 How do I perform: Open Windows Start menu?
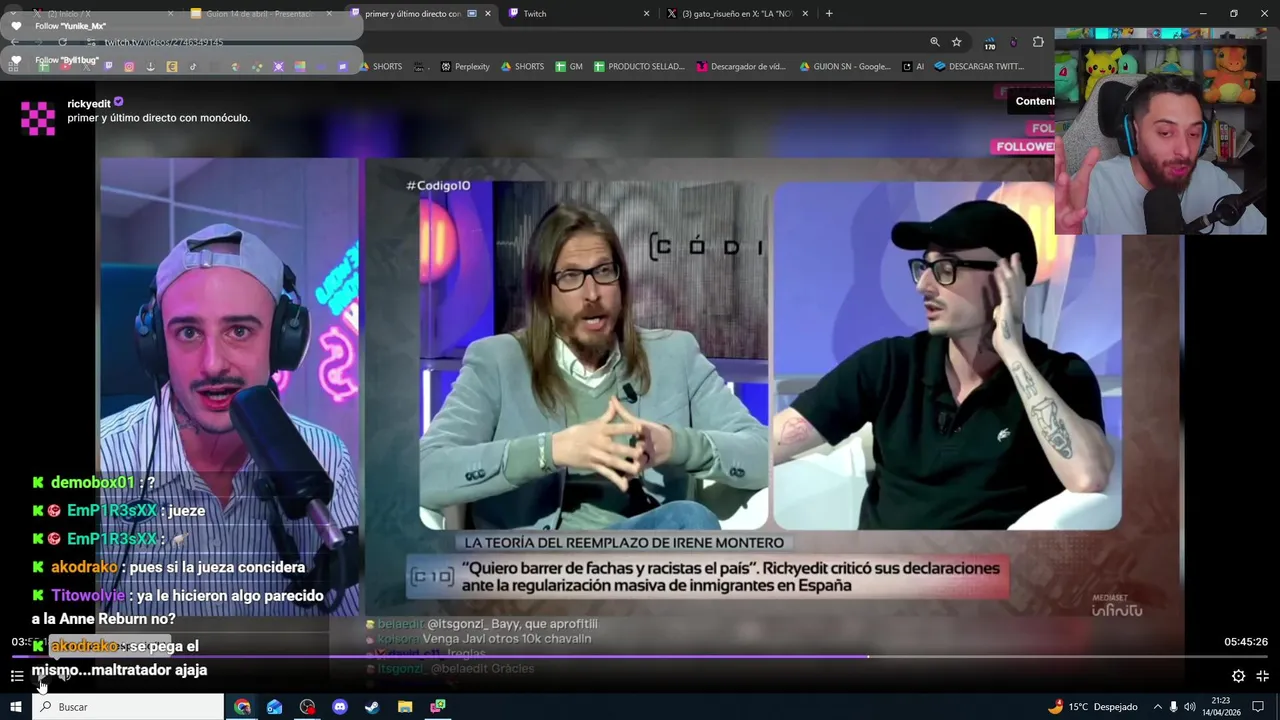(x=16, y=707)
